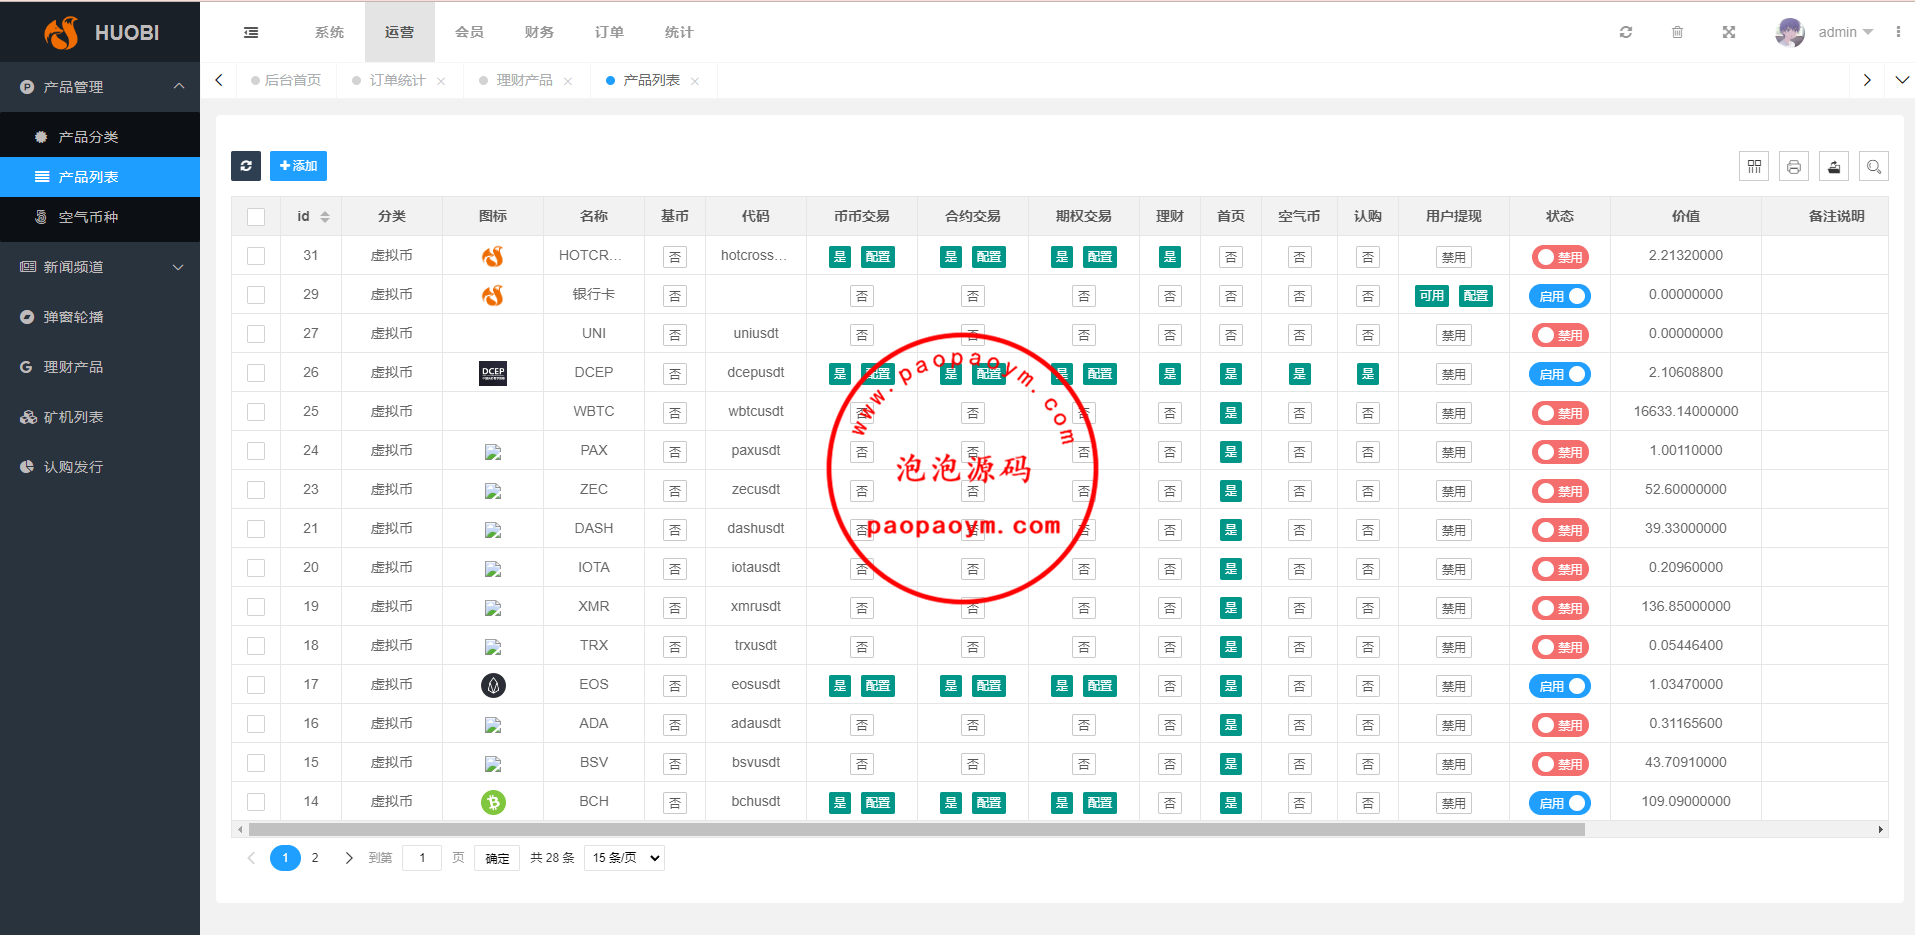This screenshot has width=1915, height=935.
Task: Open the vertical dots more menu
Action: (x=1898, y=32)
